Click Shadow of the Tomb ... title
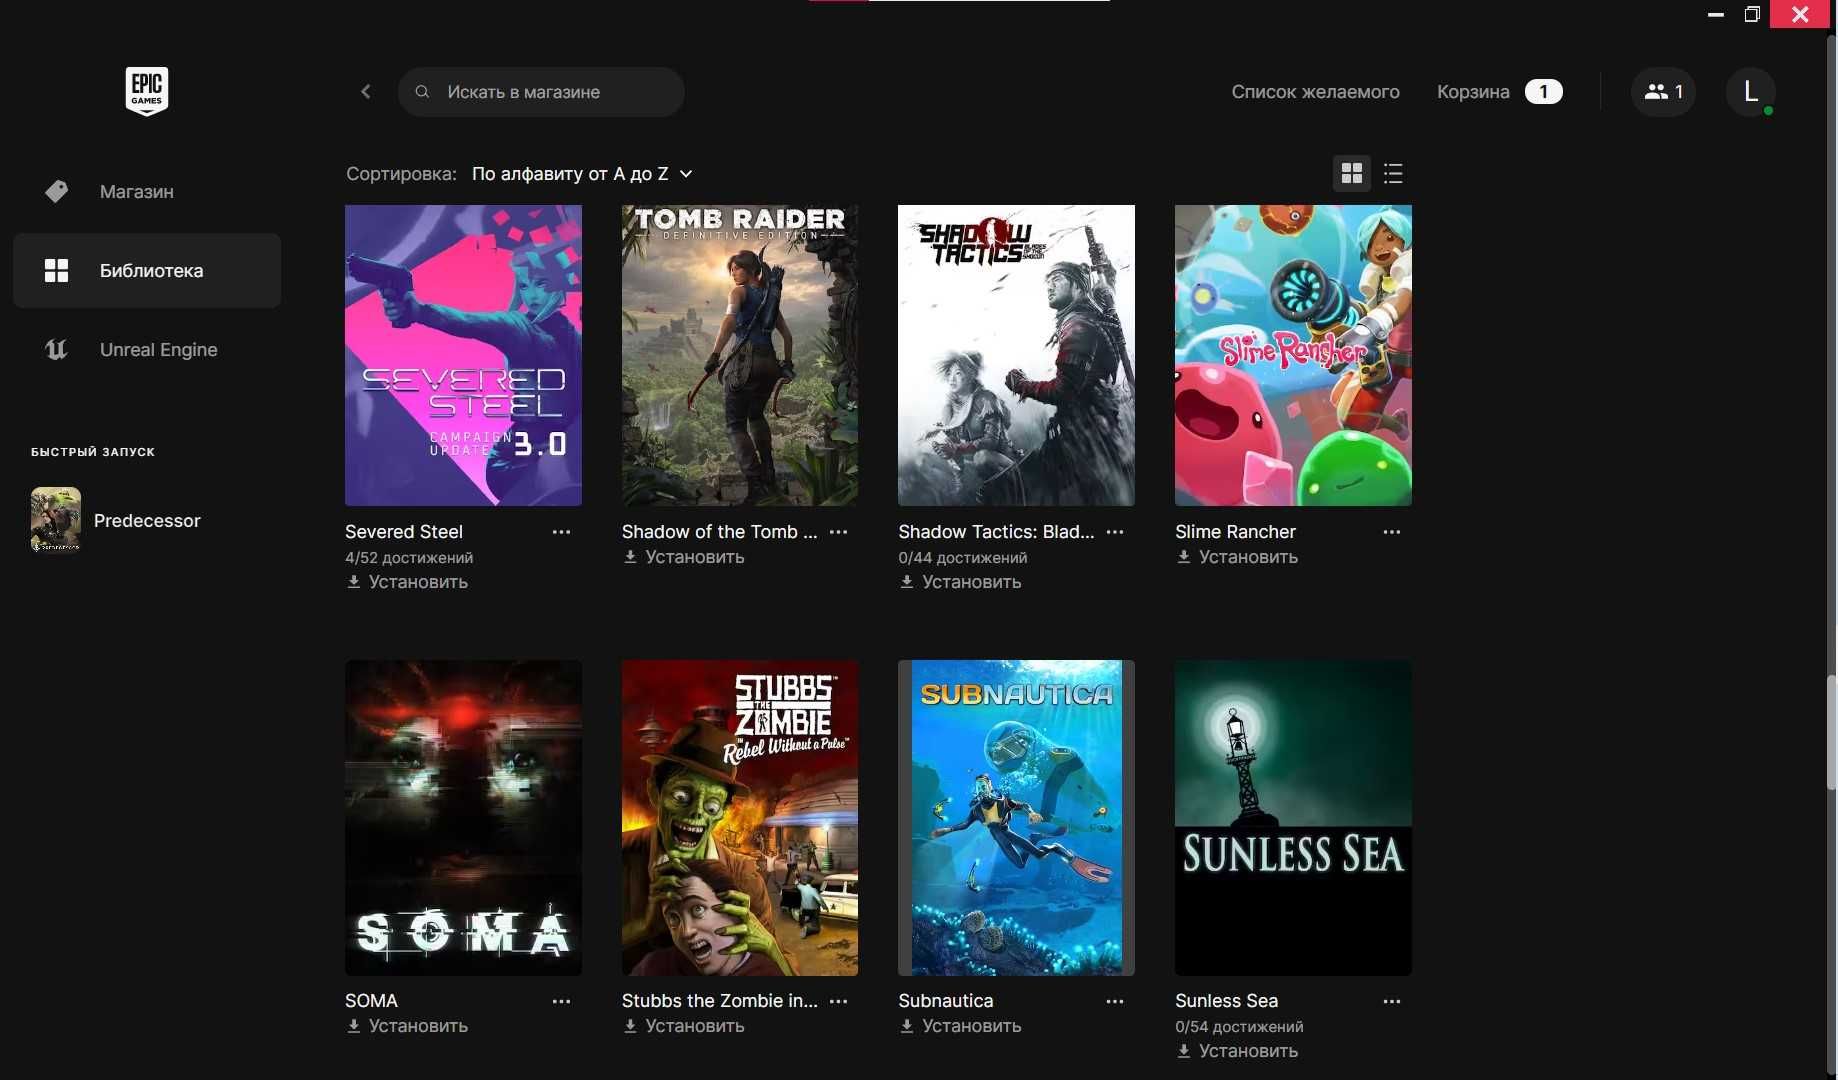Screen dimensions: 1838x1080 pyautogui.click(x=719, y=532)
